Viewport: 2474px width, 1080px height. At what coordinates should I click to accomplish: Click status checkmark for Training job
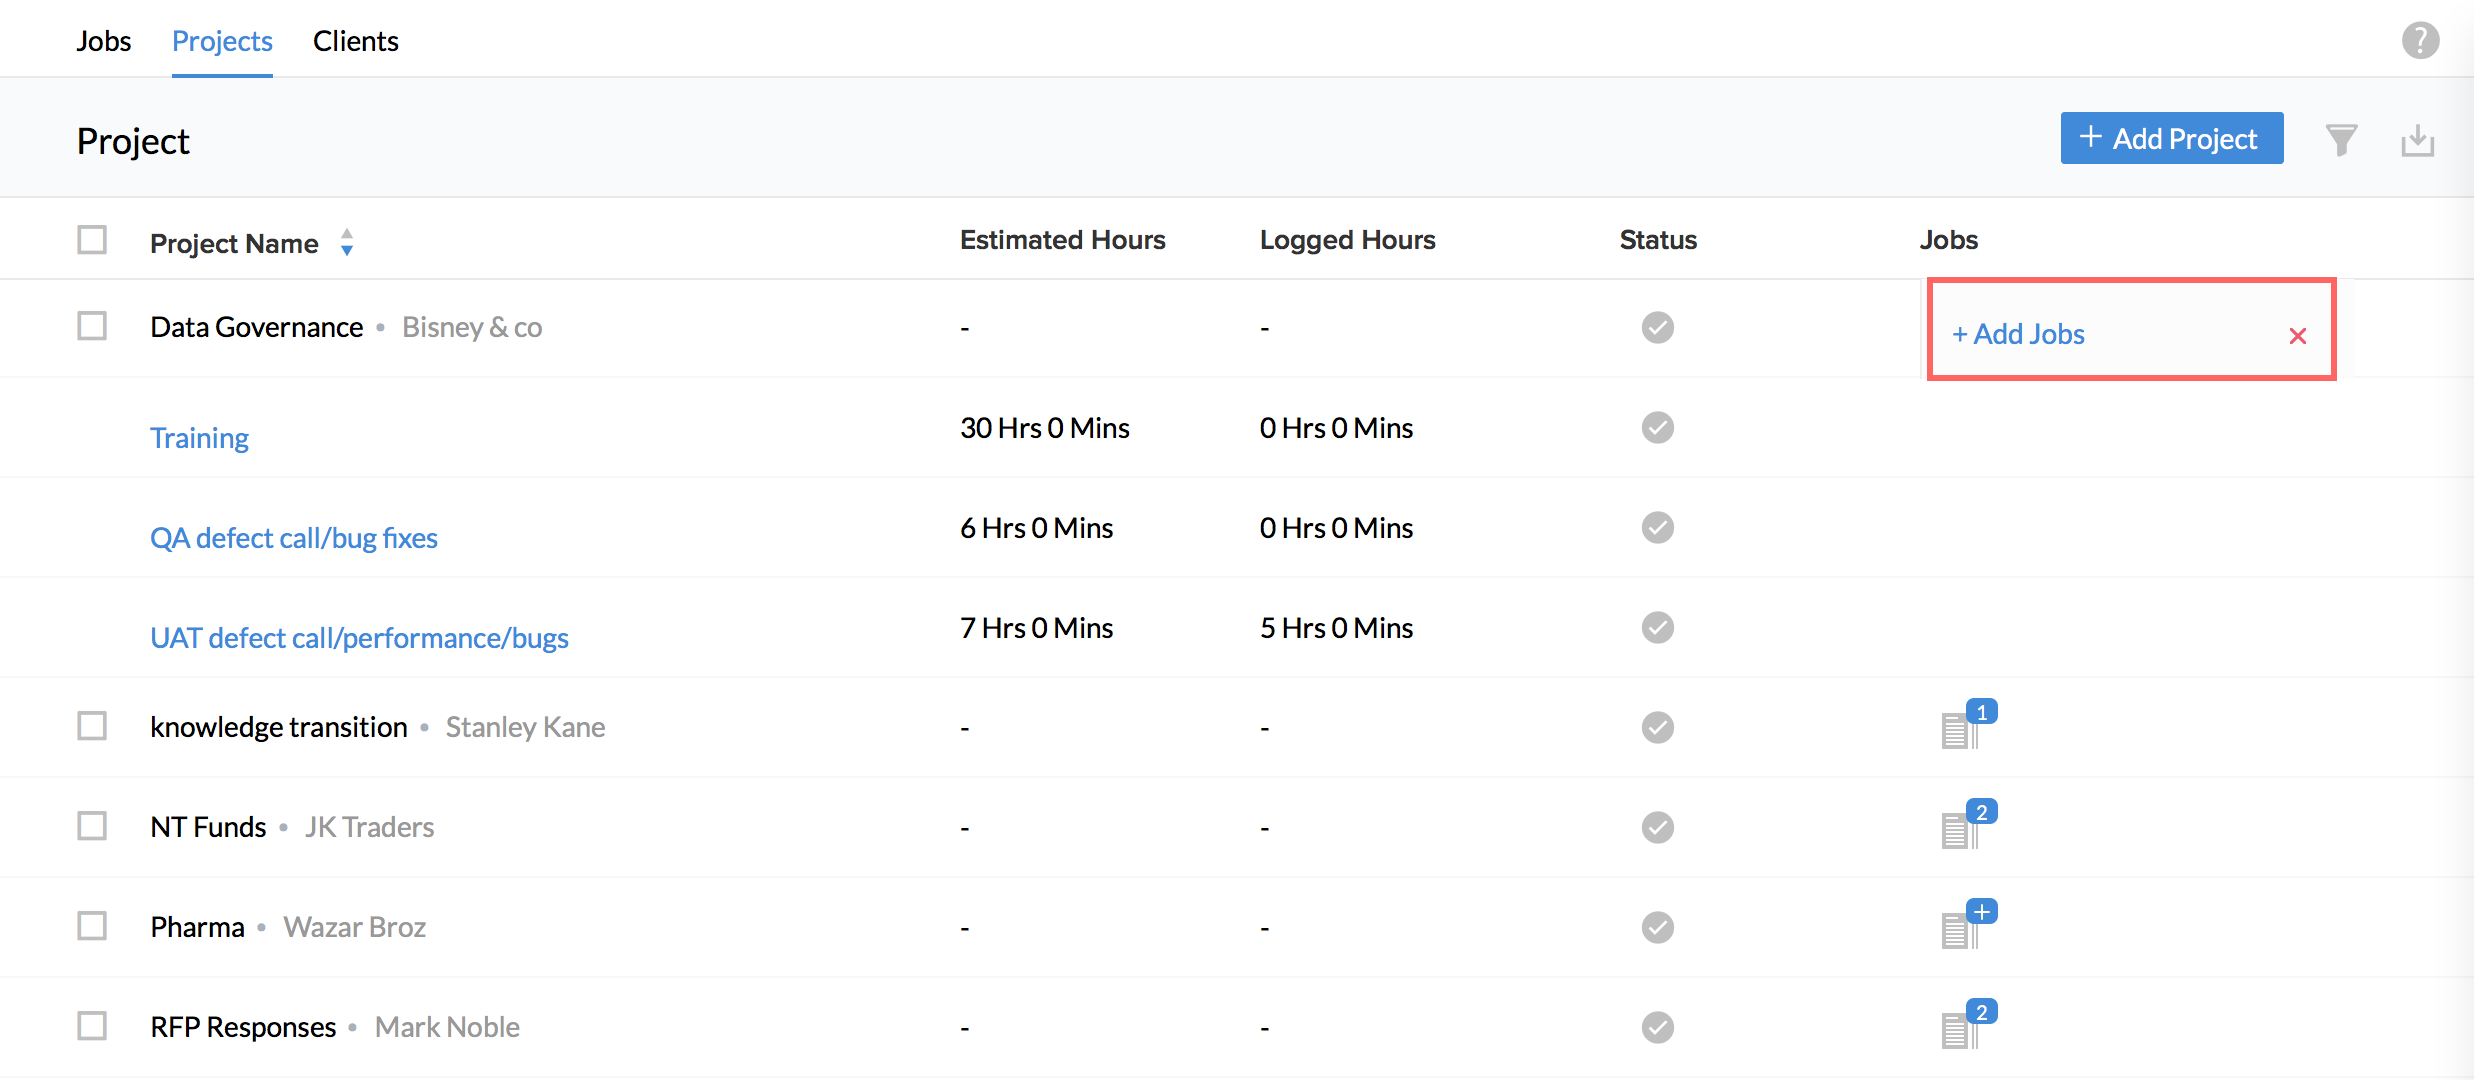tap(1657, 428)
